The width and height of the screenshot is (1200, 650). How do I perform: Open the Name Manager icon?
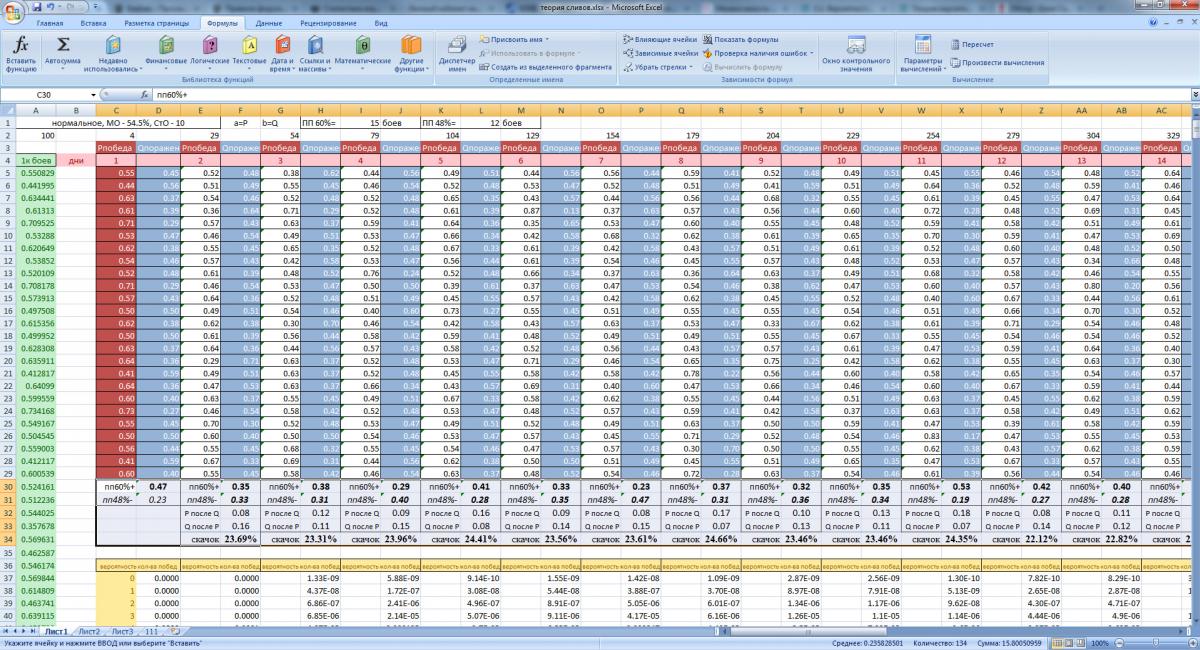457,52
